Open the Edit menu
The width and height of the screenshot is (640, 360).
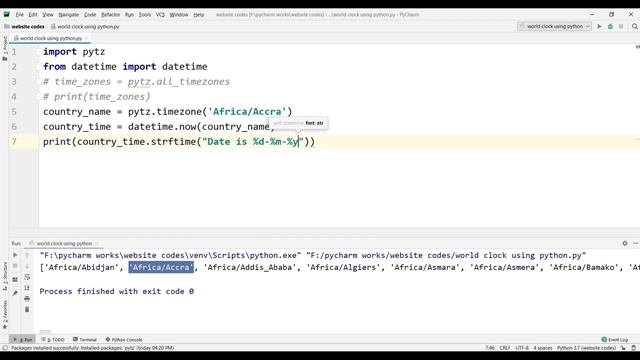(x=33, y=15)
